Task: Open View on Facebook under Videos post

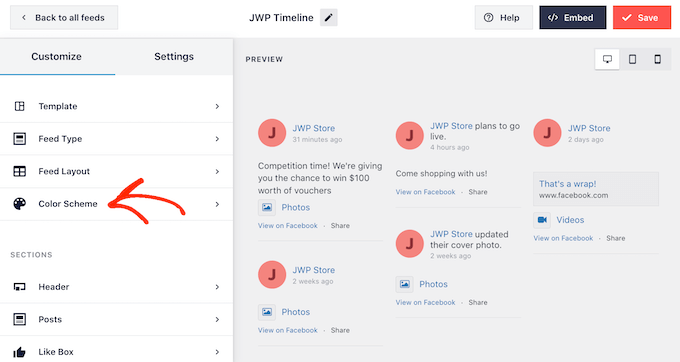Action: pyautogui.click(x=563, y=238)
